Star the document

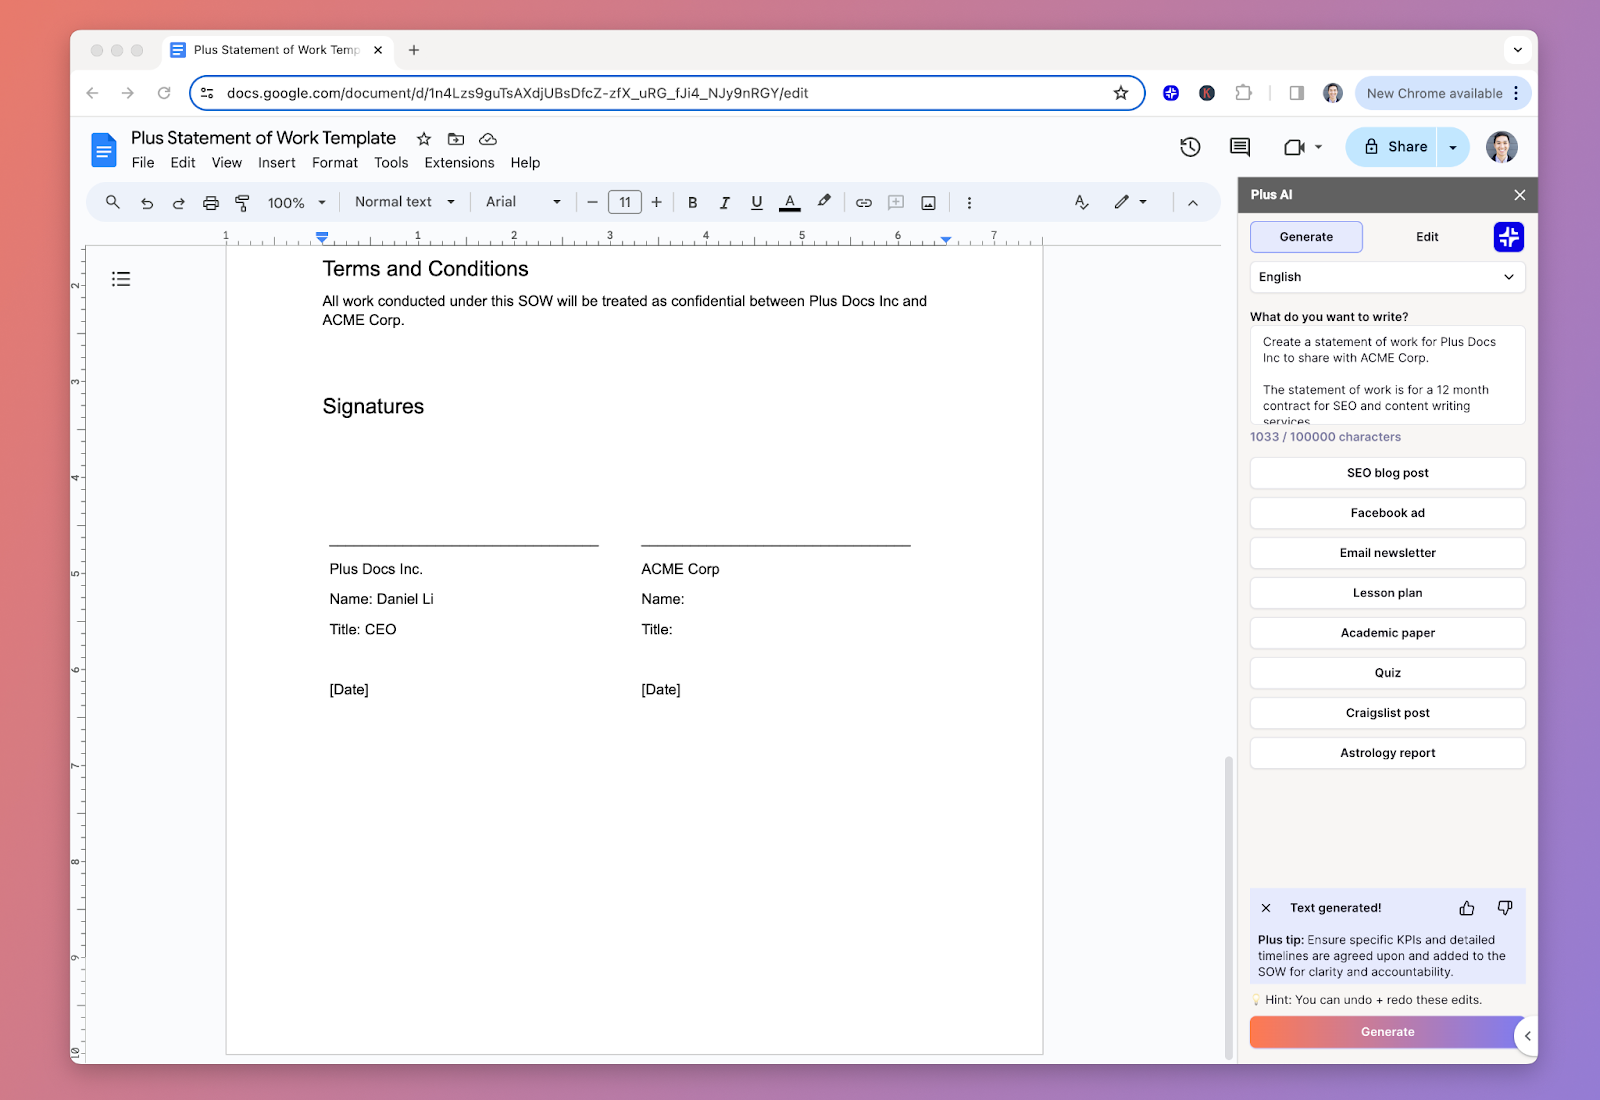click(424, 139)
